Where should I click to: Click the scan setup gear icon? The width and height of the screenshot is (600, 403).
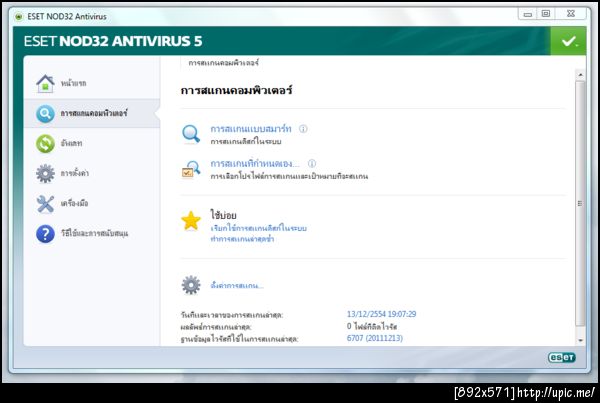coord(191,285)
